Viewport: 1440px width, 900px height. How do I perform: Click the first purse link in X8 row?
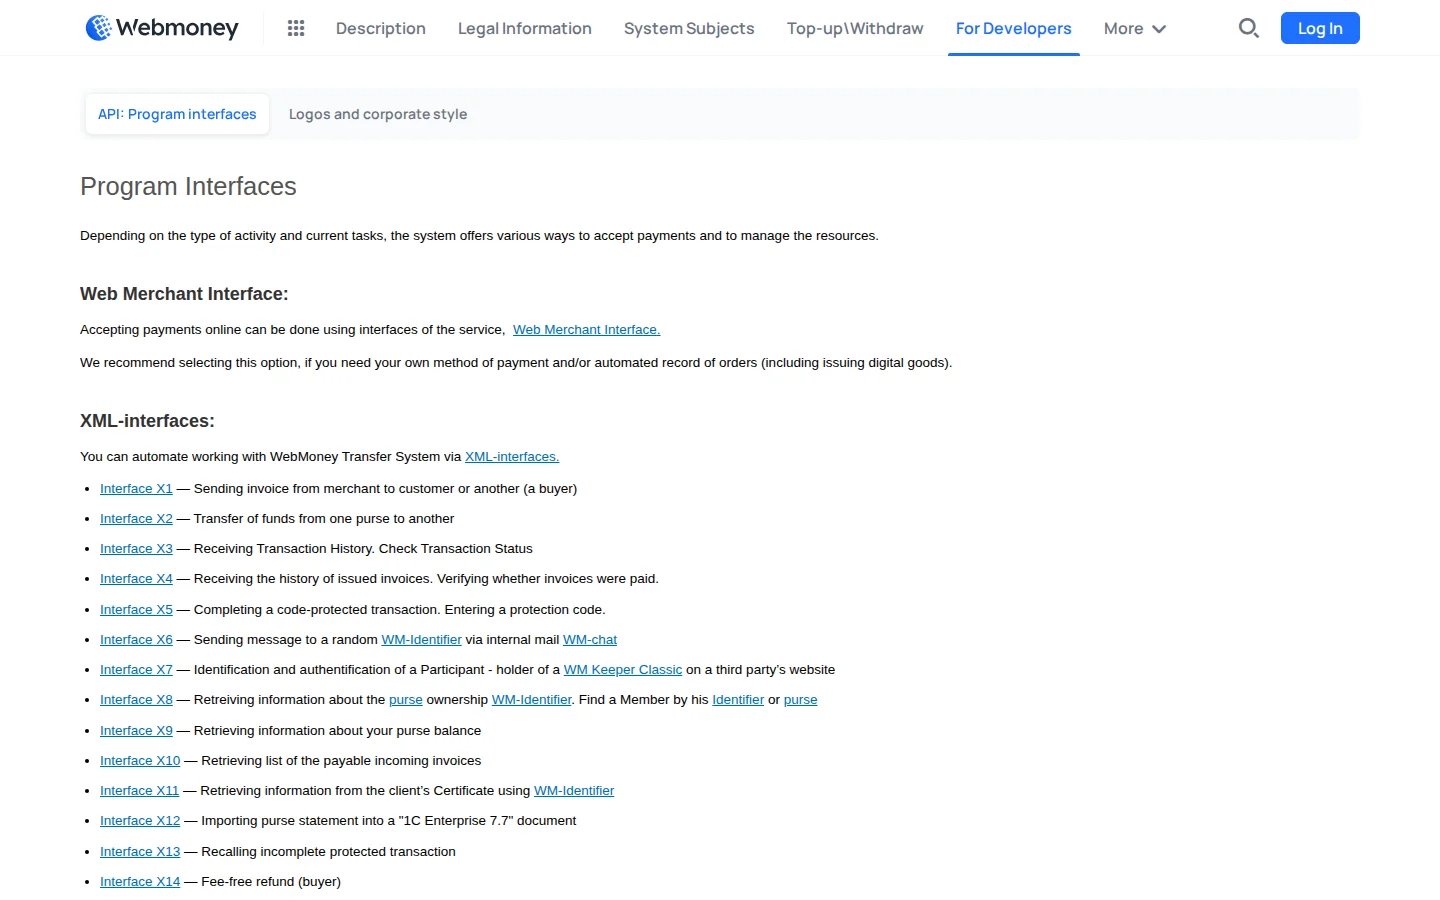[406, 700]
